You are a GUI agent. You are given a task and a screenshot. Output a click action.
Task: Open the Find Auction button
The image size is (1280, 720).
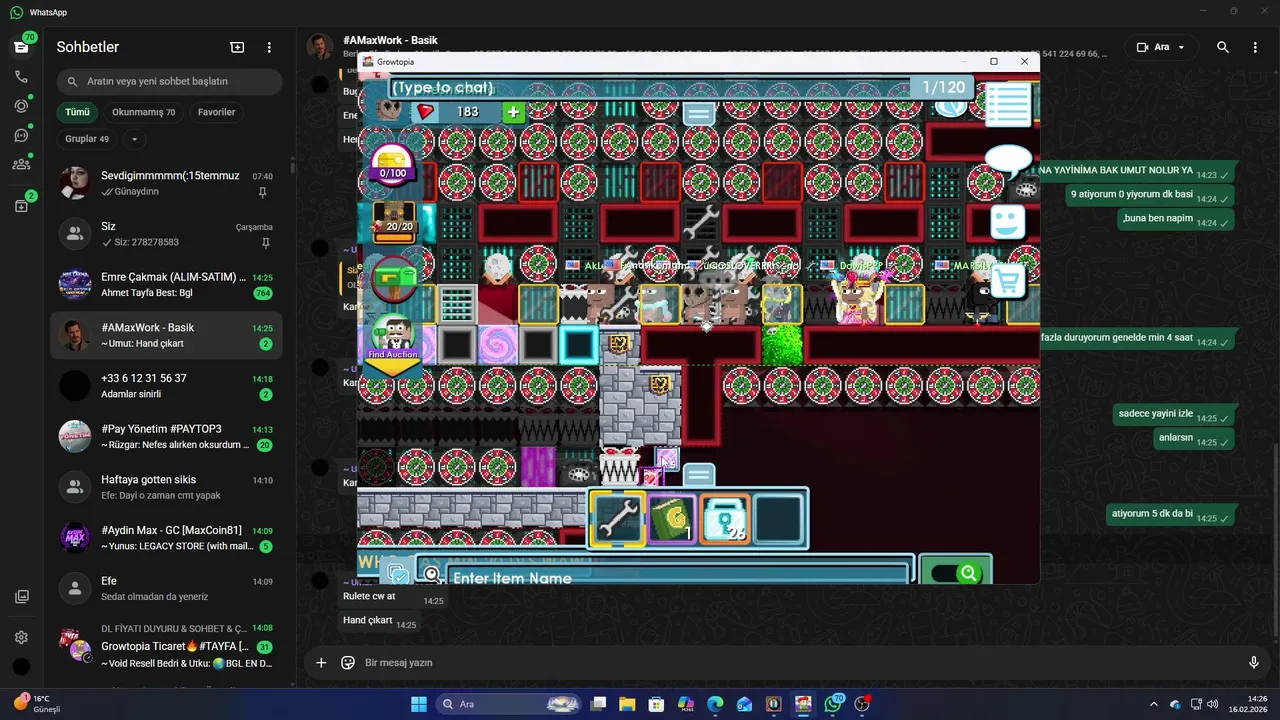point(393,338)
